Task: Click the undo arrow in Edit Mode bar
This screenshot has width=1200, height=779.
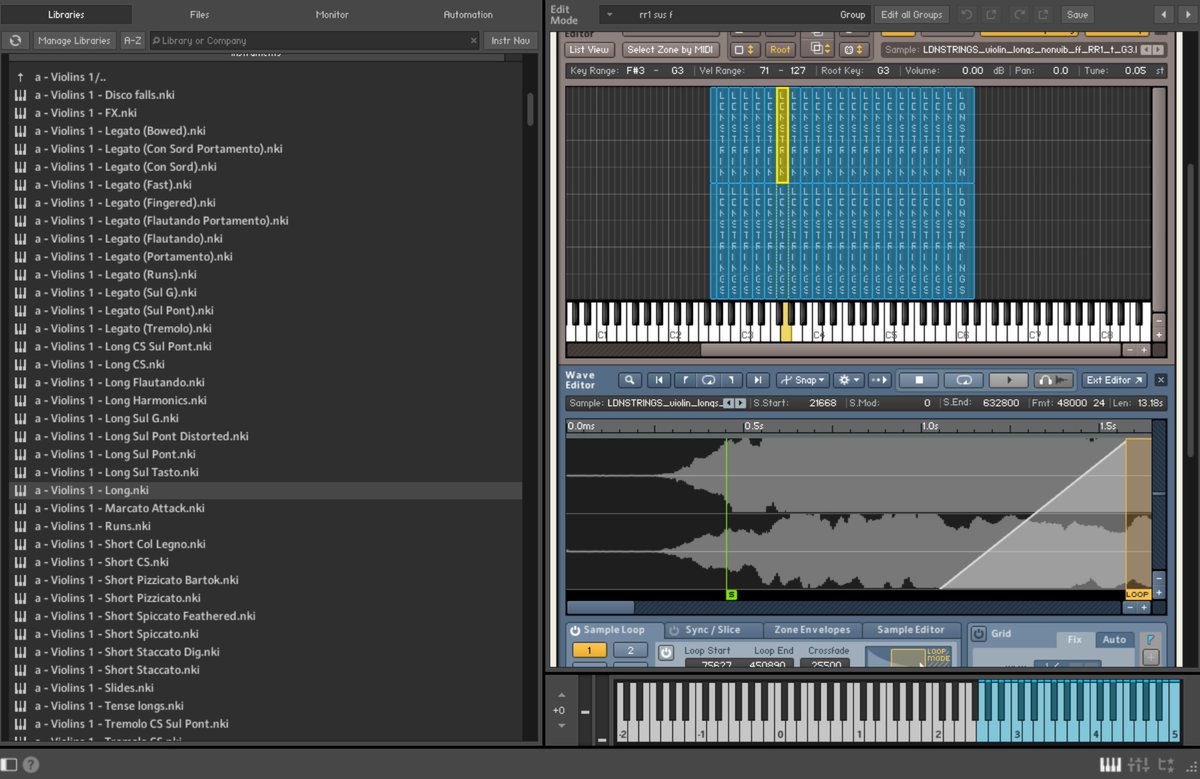Action: click(966, 15)
